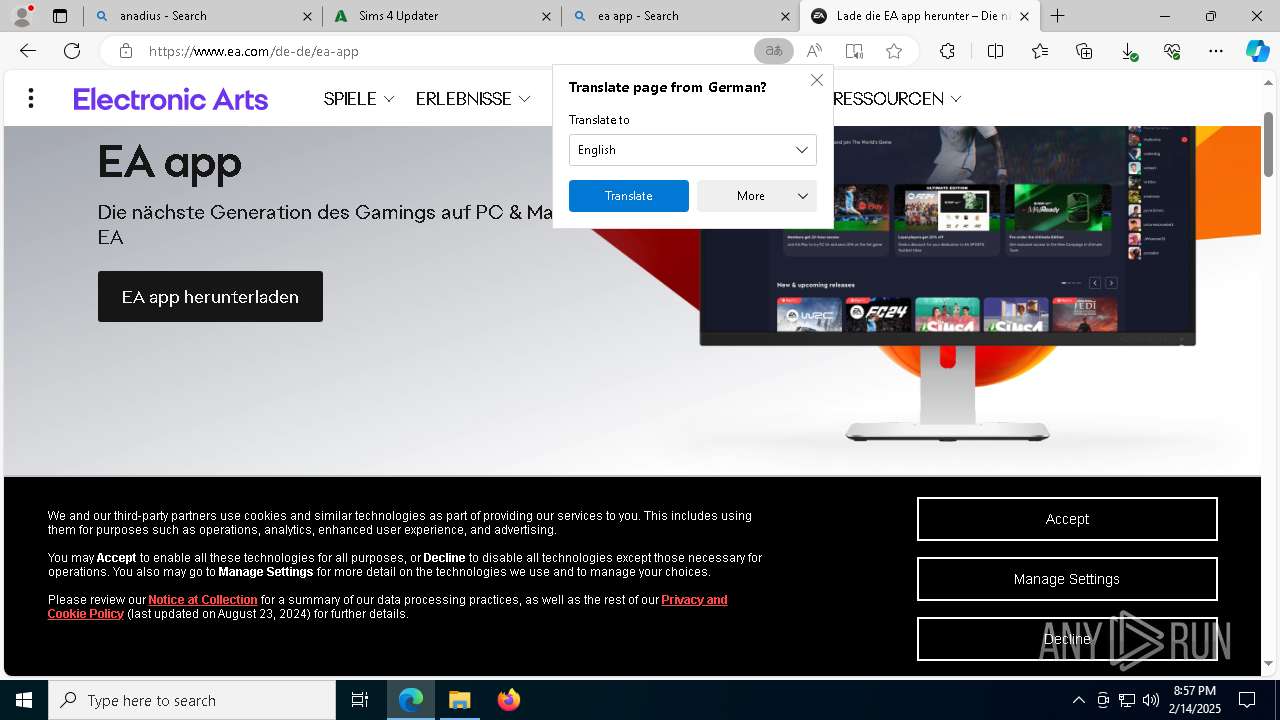Open the Copilot sidebar icon

(1257, 51)
